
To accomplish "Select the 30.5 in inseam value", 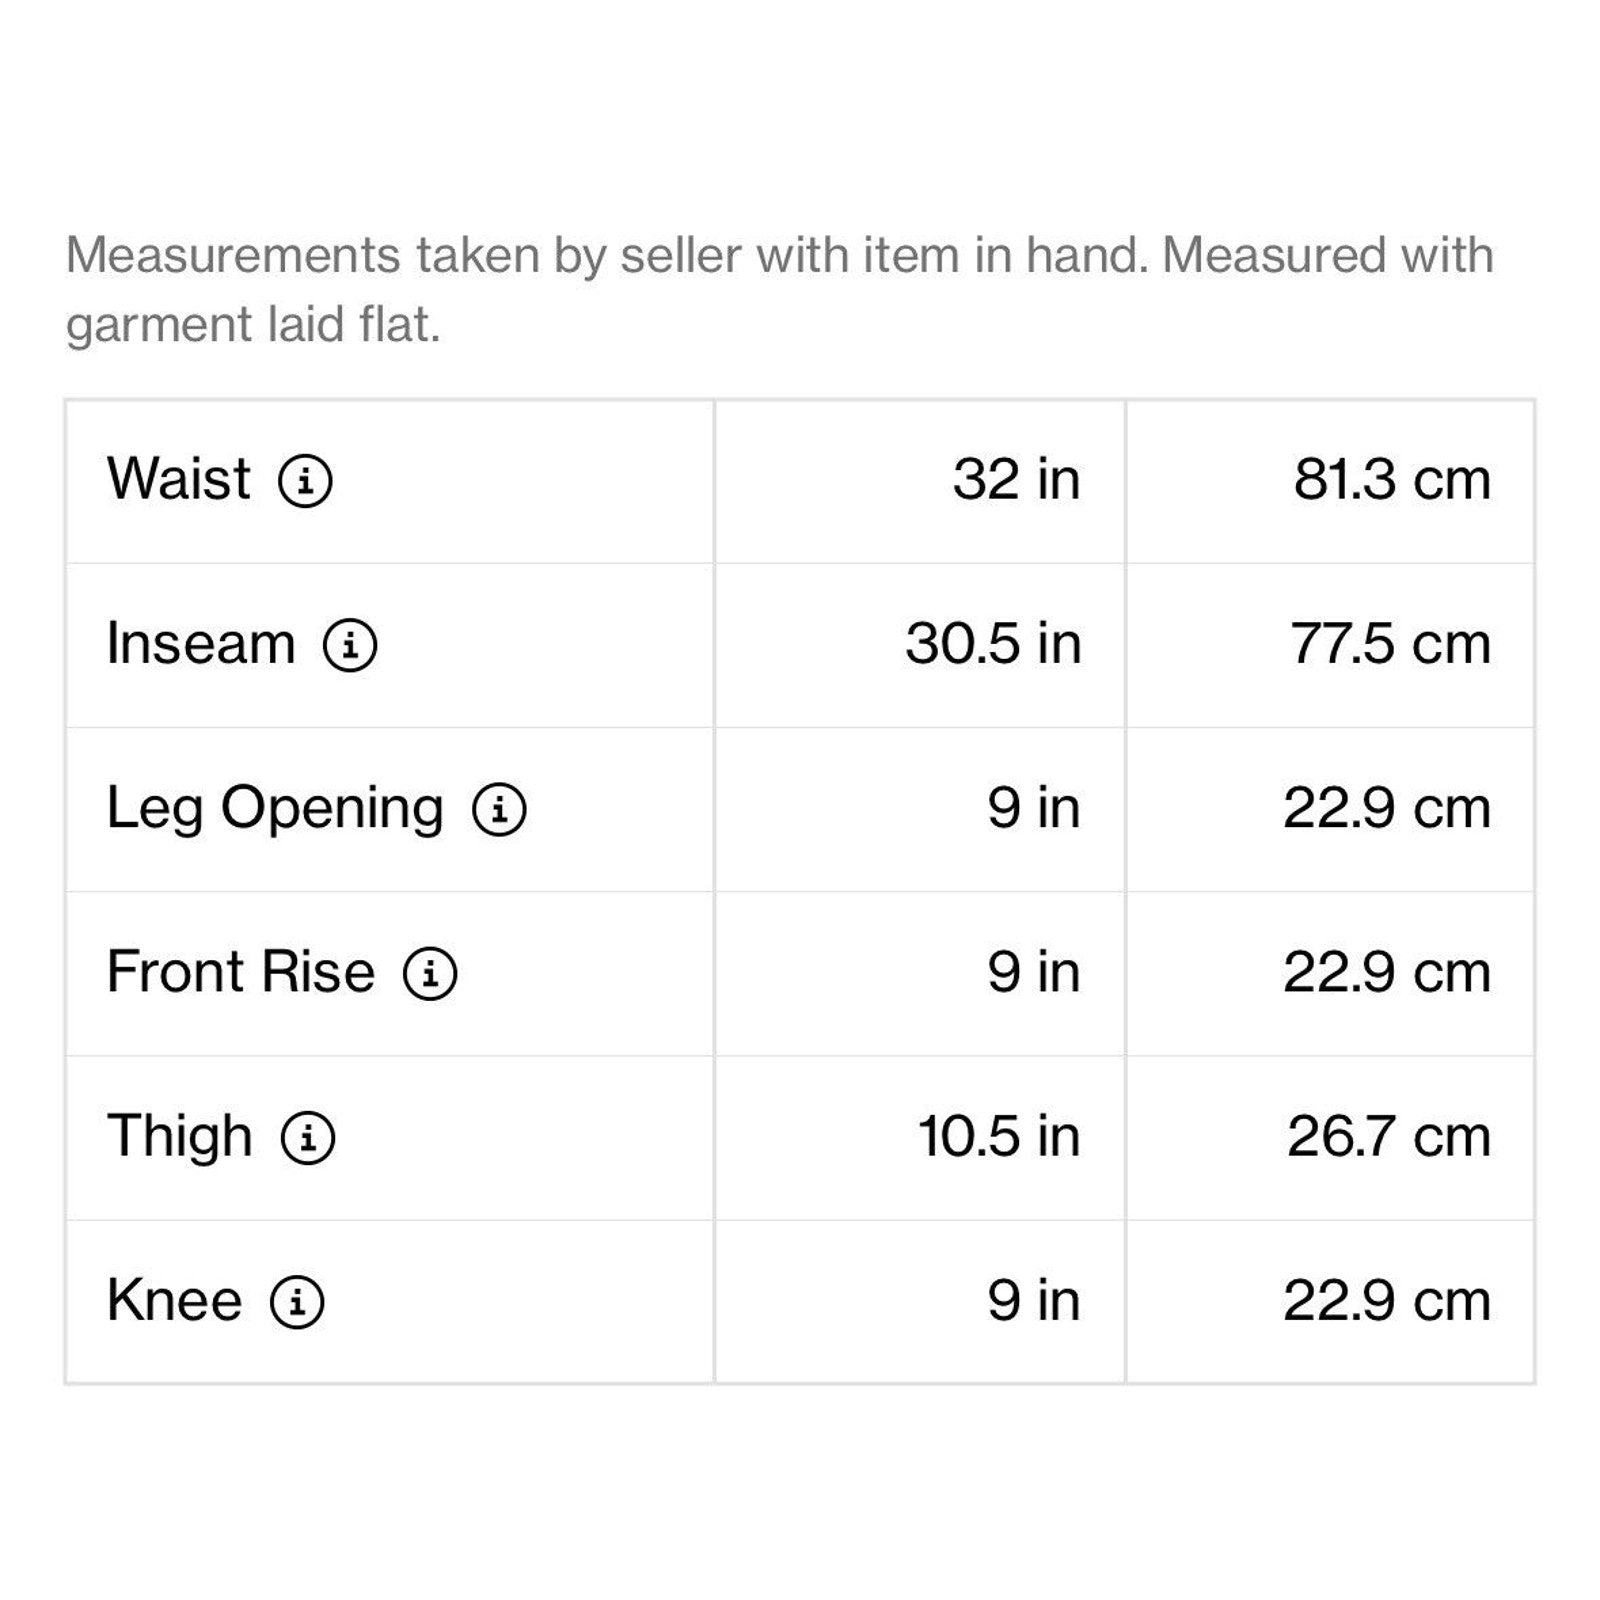I will pyautogui.click(x=993, y=644).
